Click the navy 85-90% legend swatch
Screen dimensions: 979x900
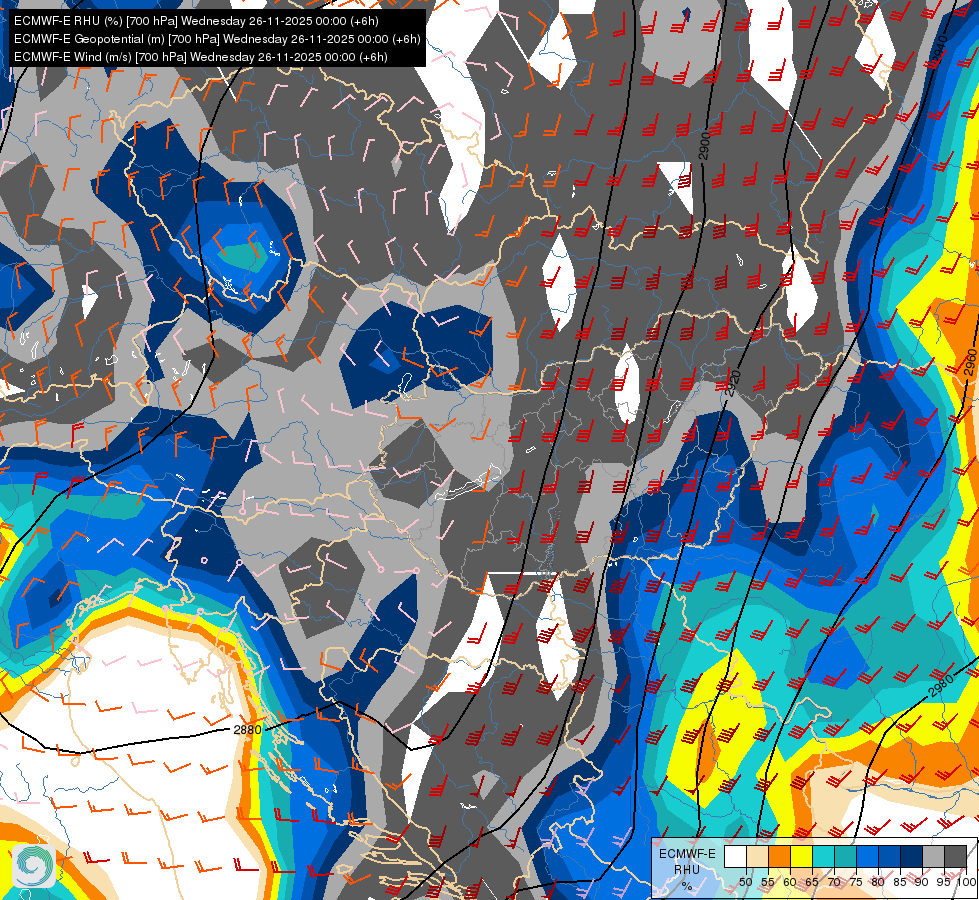click(912, 856)
